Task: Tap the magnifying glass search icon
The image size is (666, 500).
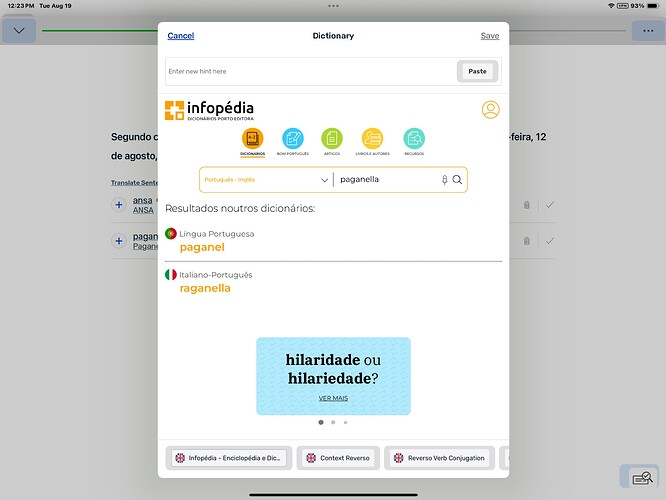Action: coord(457,180)
